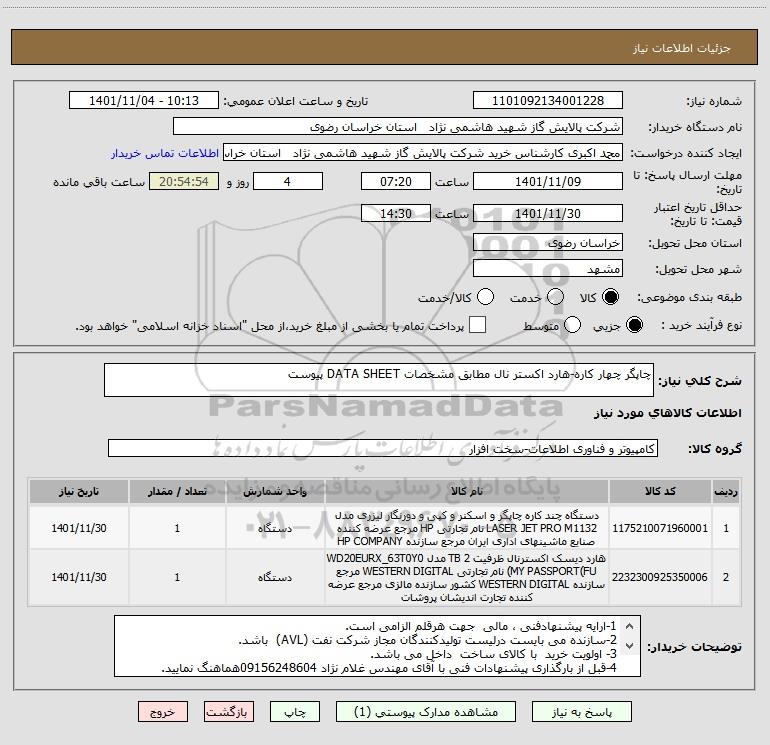Click the کد کالا column header
Screen dimensions: 770x745
(x=660, y=491)
